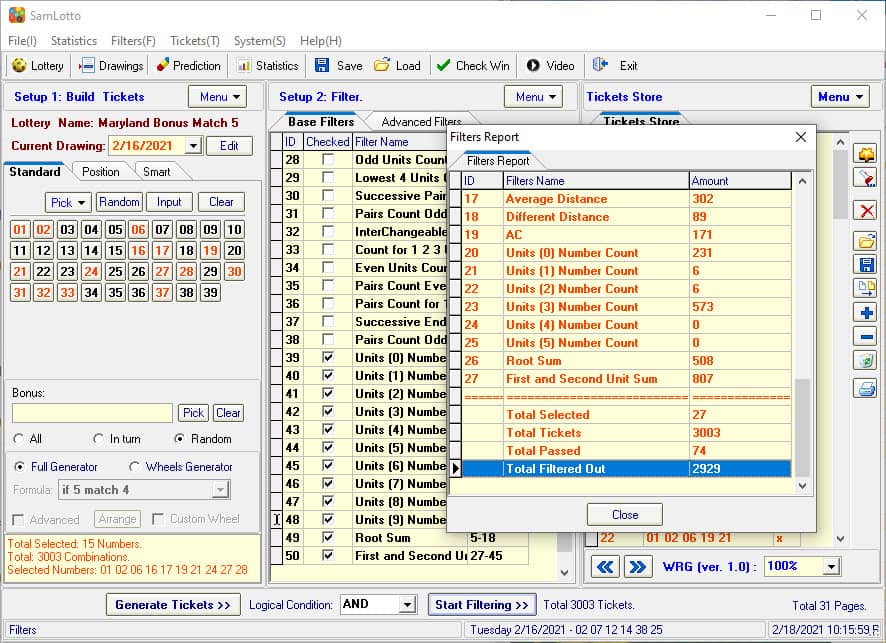Open the Statistics chart icon in toolbar
886x643 pixels.
coord(244,66)
